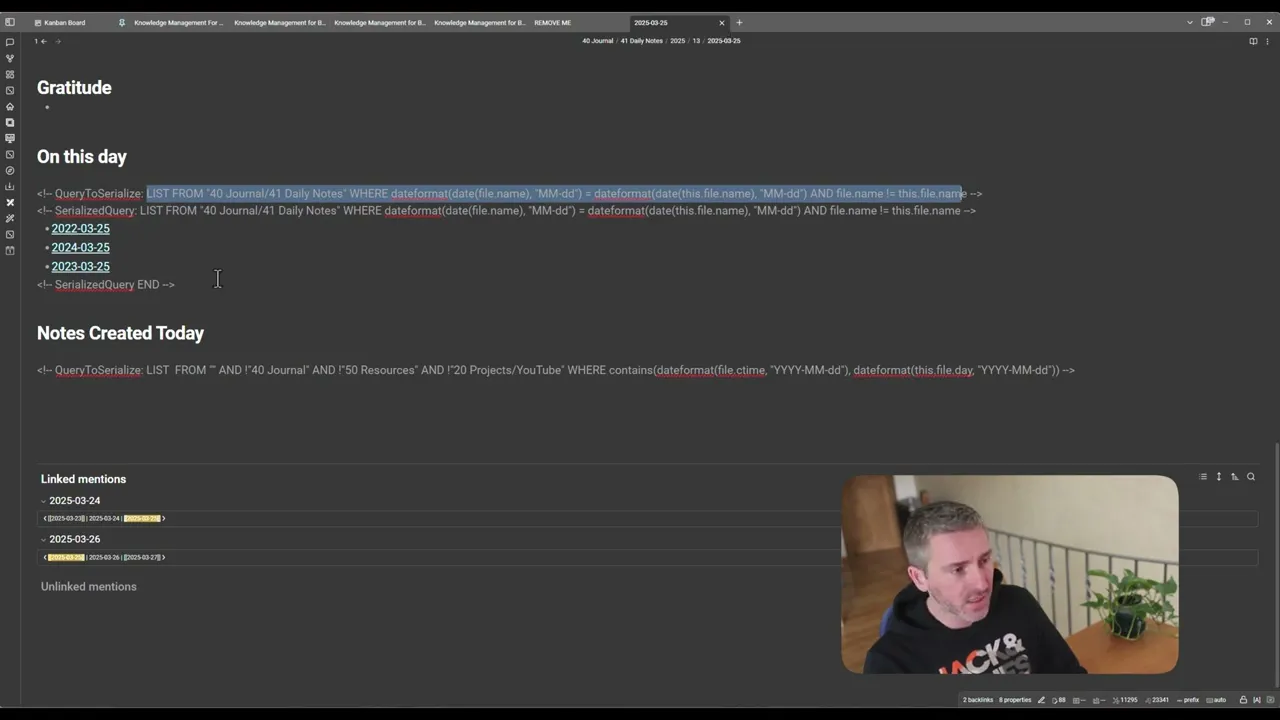Screen dimensions: 1280x720
Task: Navigate back with the left arrow
Action: [x=43, y=41]
